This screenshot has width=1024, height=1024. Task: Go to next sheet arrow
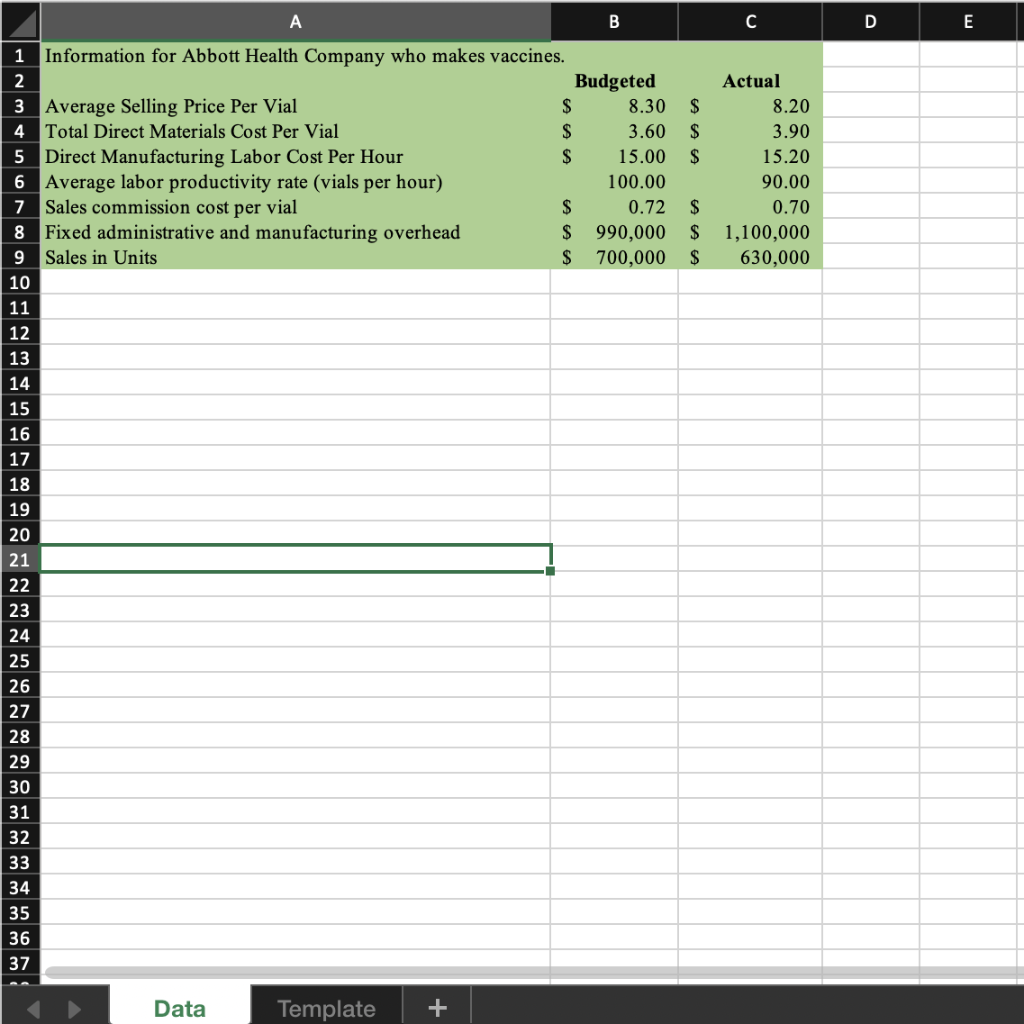tap(74, 1009)
